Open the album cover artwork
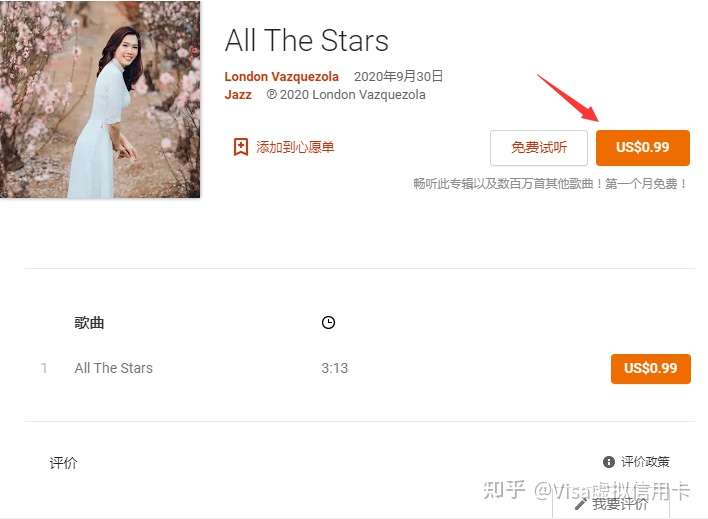The height and width of the screenshot is (519, 708). pyautogui.click(x=100, y=99)
